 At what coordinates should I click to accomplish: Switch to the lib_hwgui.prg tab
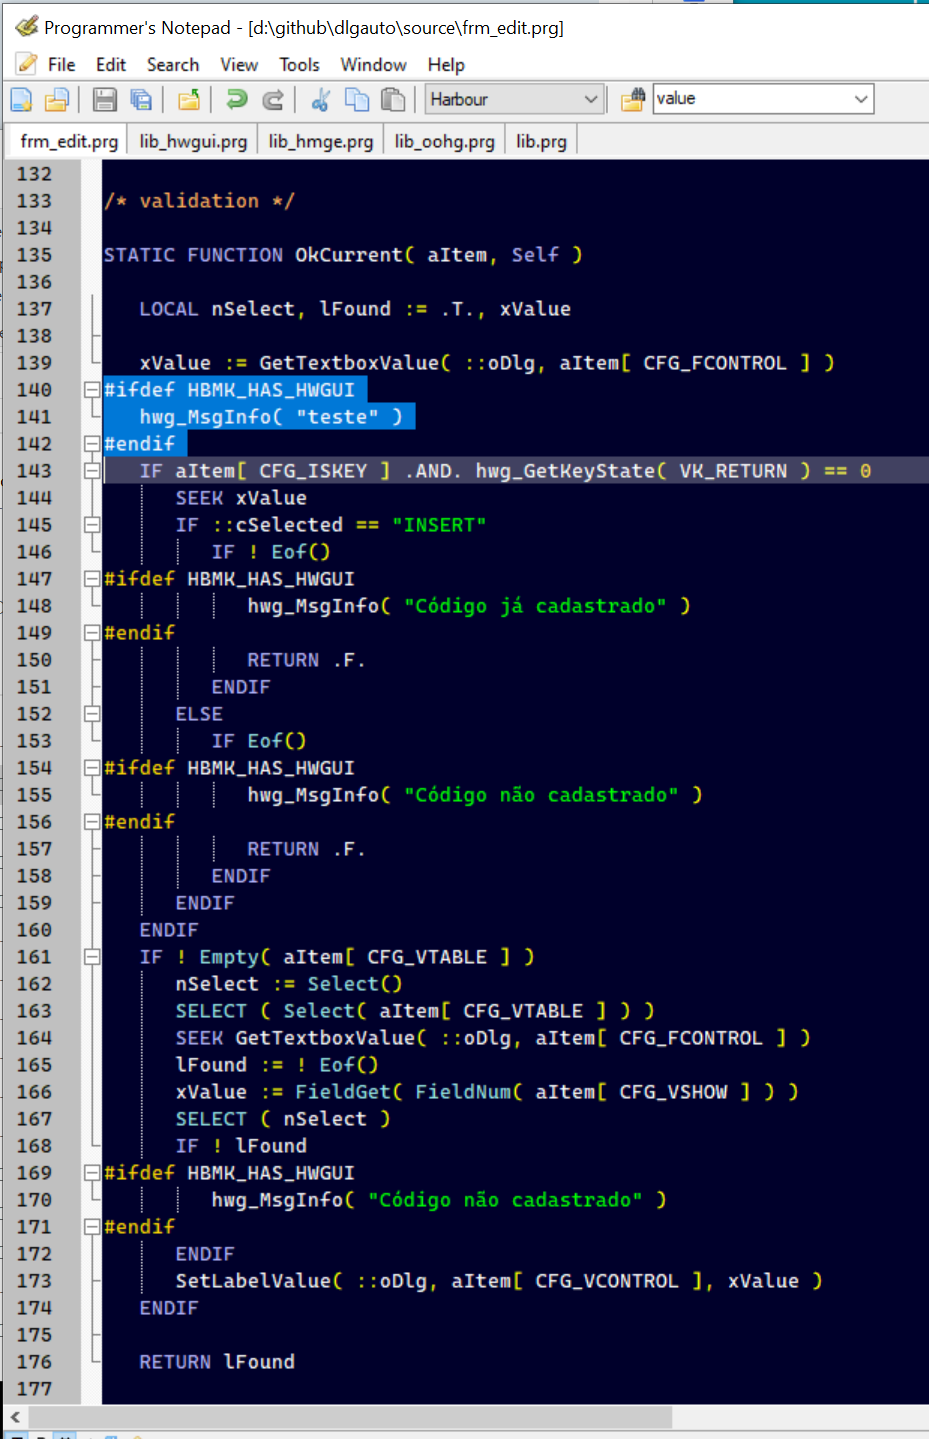pyautogui.click(x=193, y=141)
